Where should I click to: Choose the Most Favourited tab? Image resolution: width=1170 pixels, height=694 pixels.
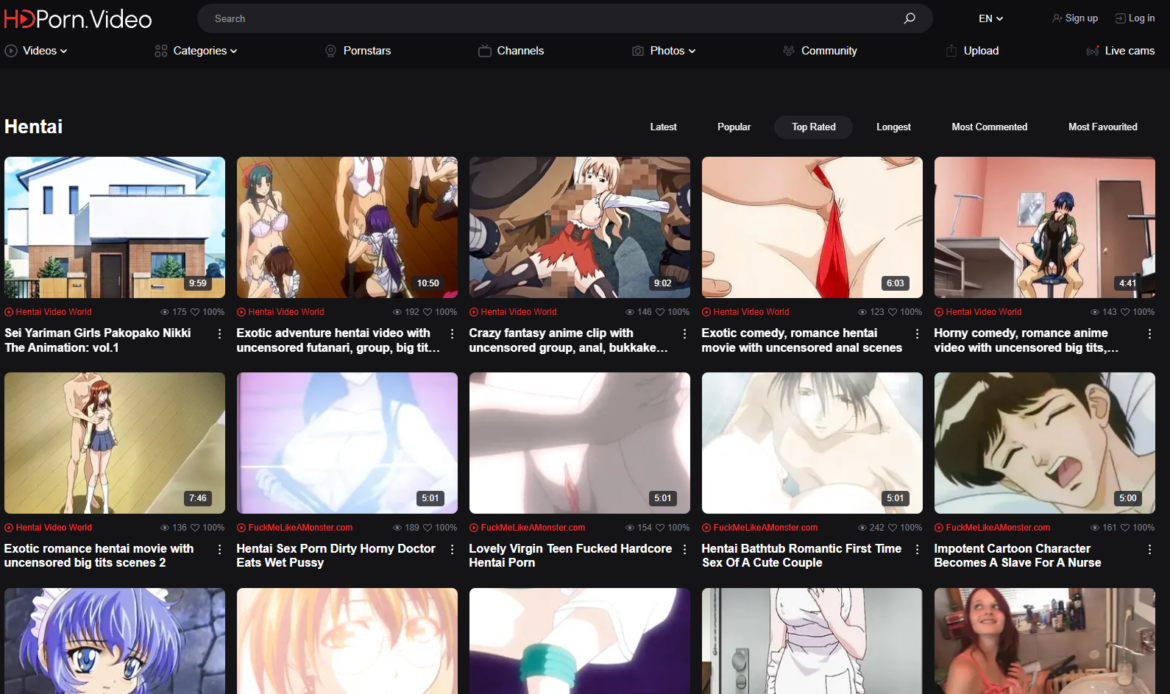pos(1102,127)
